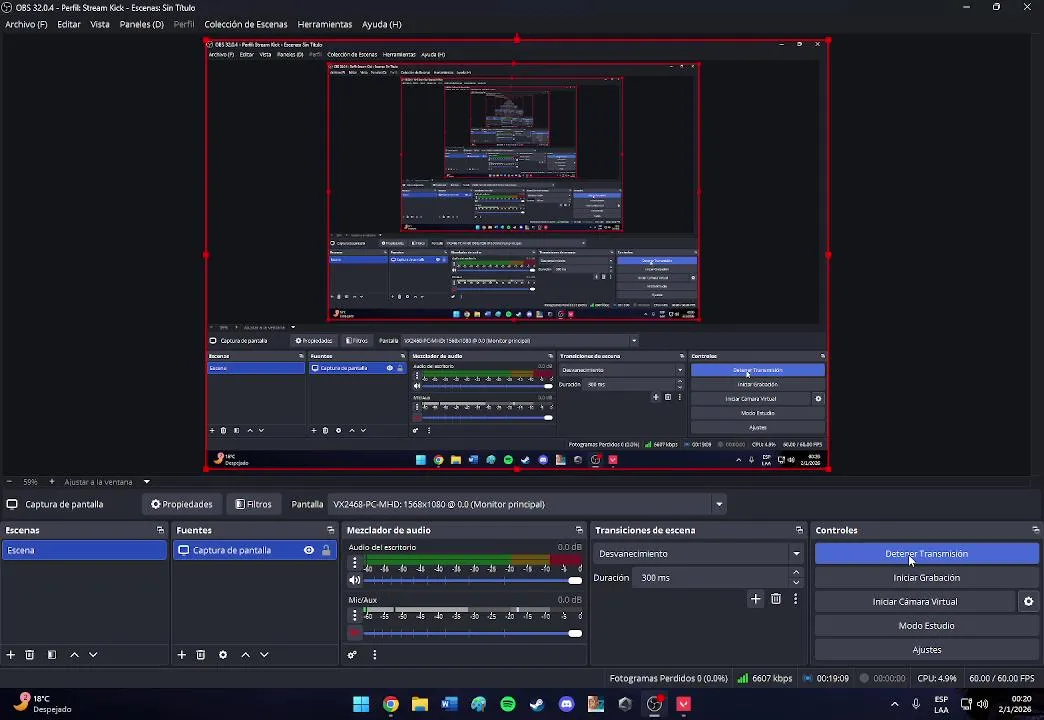
Task: Move source up in Fuentes list
Action: tap(246, 655)
